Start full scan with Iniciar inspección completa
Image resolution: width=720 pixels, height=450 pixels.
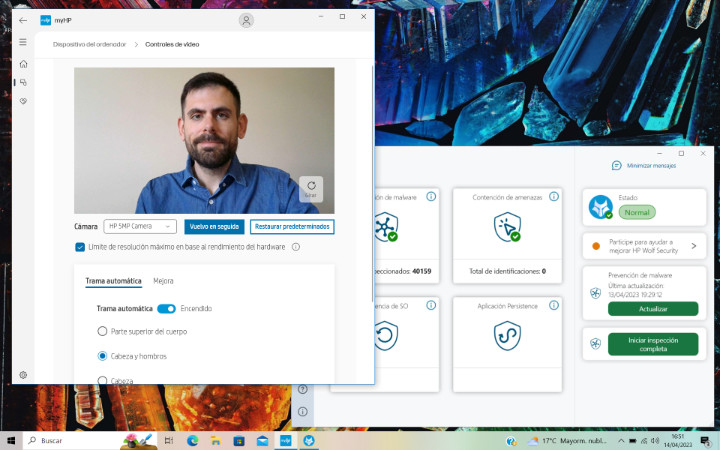click(x=653, y=344)
